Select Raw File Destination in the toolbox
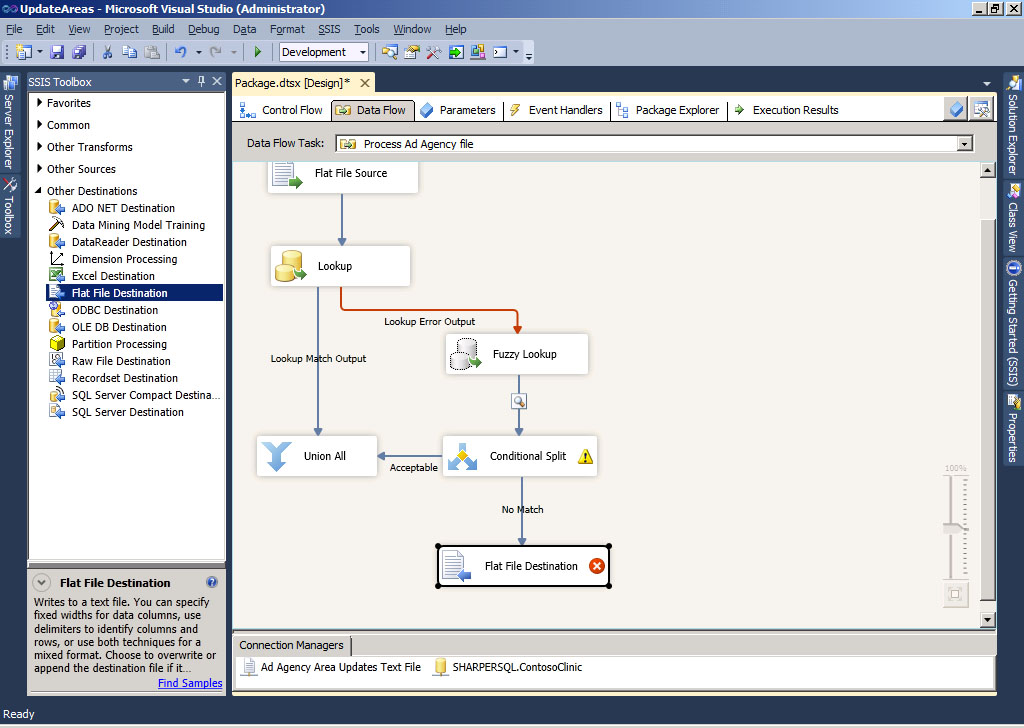Screen dimensions: 1024x728 pos(121,361)
